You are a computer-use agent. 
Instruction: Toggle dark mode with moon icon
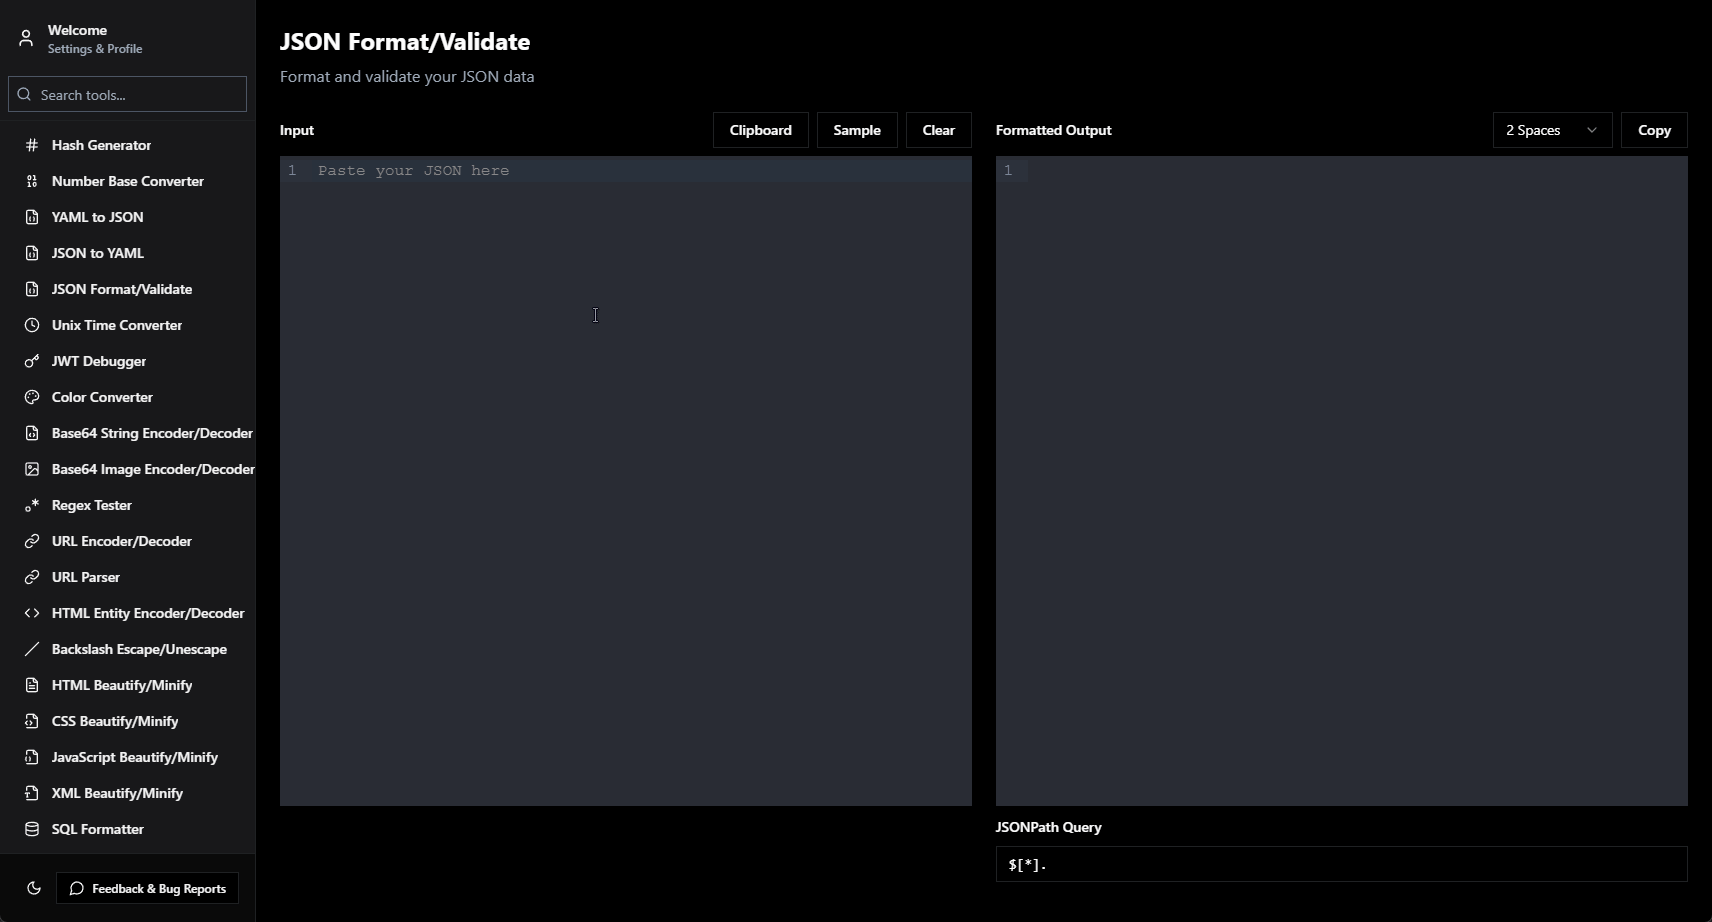coord(34,888)
